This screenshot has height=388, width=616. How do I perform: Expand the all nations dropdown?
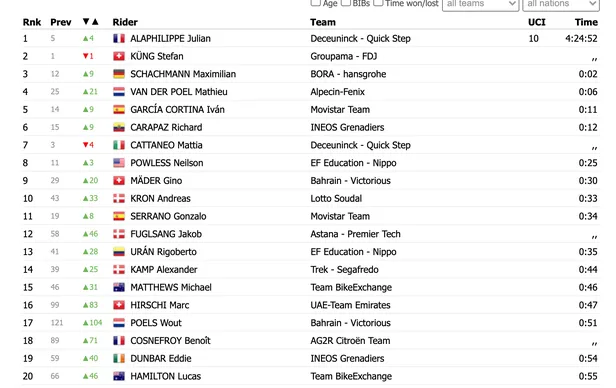pos(561,4)
